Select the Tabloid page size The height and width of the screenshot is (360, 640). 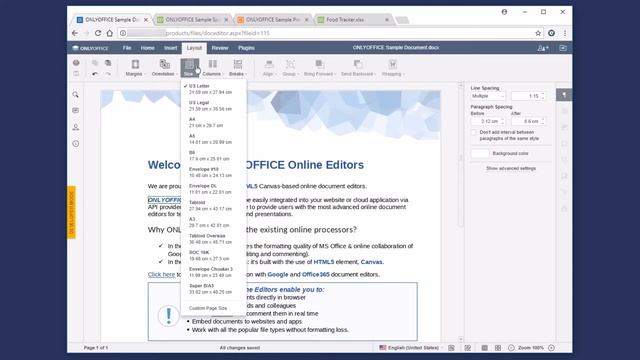point(213,206)
